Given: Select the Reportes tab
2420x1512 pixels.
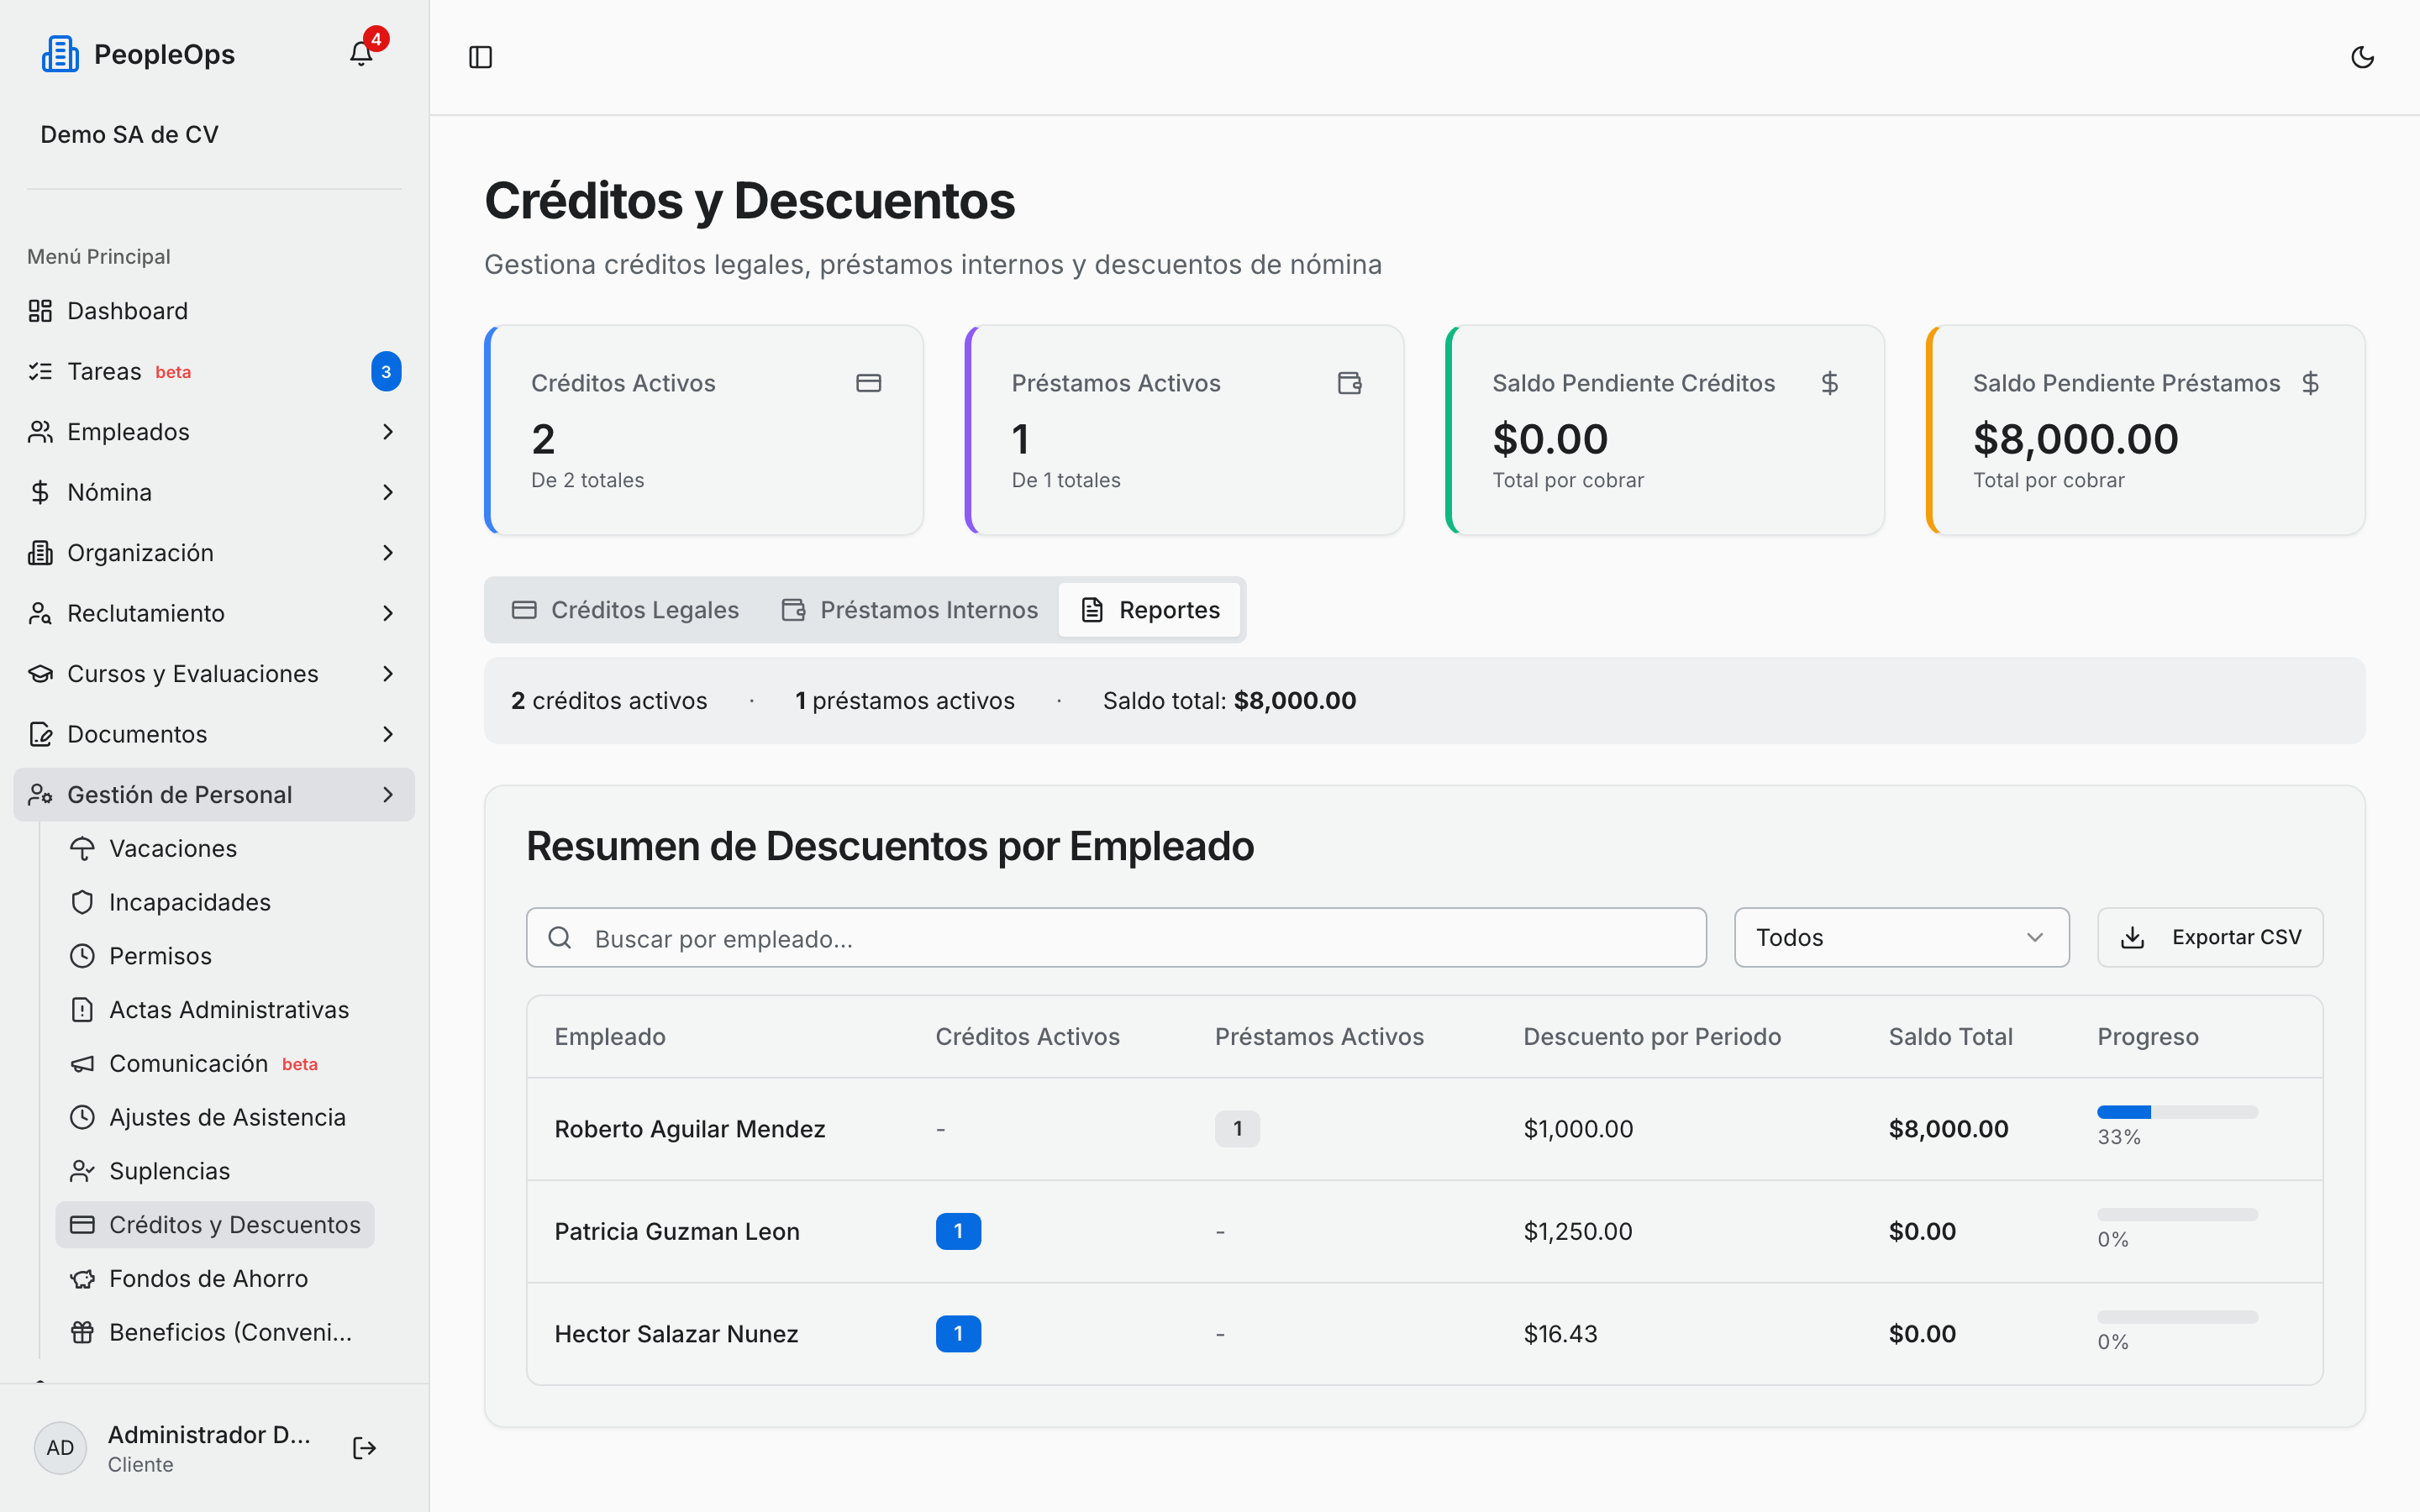Looking at the screenshot, I should [x=1150, y=610].
